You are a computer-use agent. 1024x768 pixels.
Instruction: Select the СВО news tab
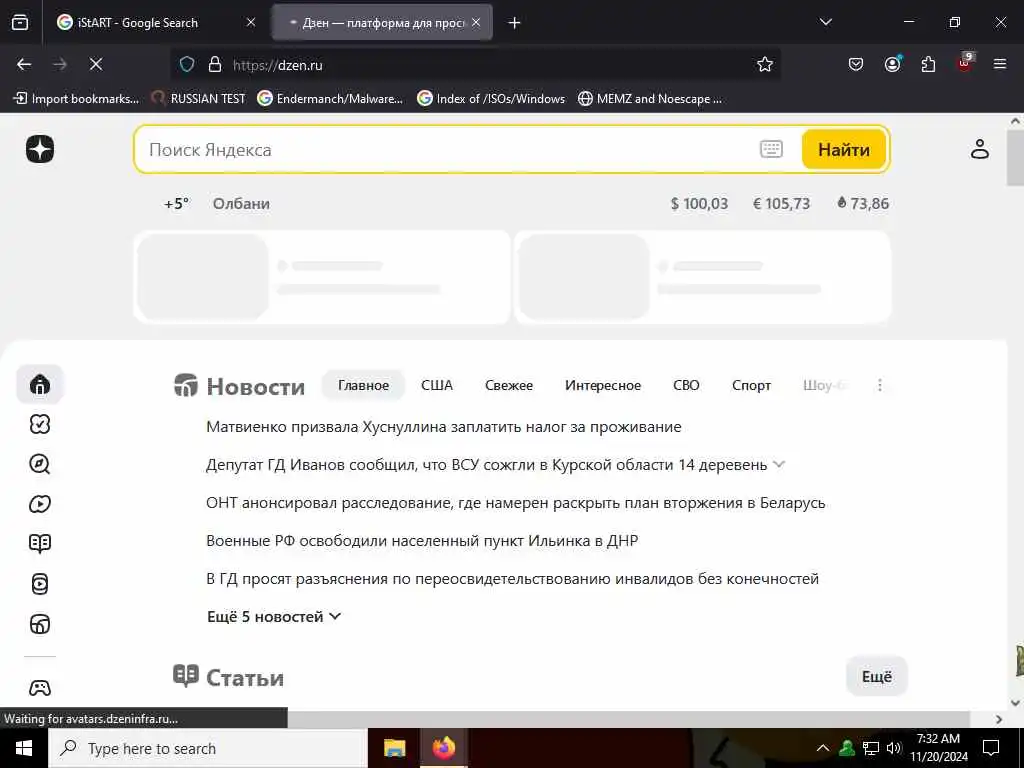point(686,385)
